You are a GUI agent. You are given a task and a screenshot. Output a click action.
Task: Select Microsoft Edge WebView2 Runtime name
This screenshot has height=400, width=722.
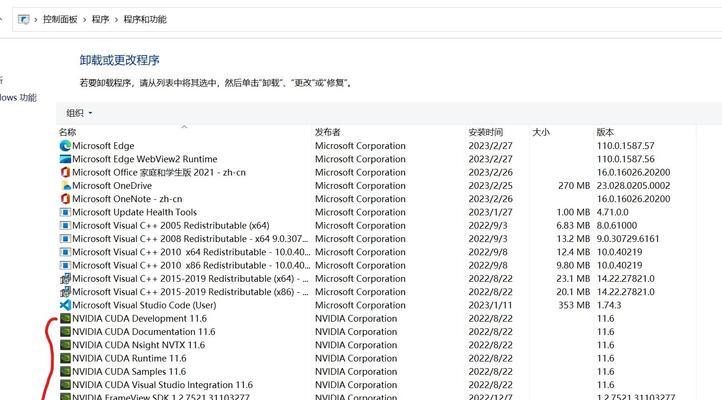145,159
